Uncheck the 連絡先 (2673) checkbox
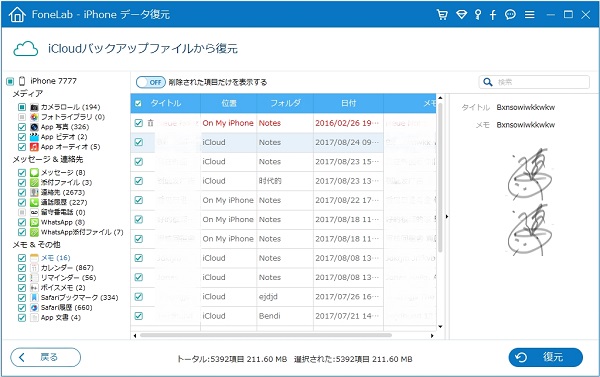600x377 pixels. click(x=22, y=193)
